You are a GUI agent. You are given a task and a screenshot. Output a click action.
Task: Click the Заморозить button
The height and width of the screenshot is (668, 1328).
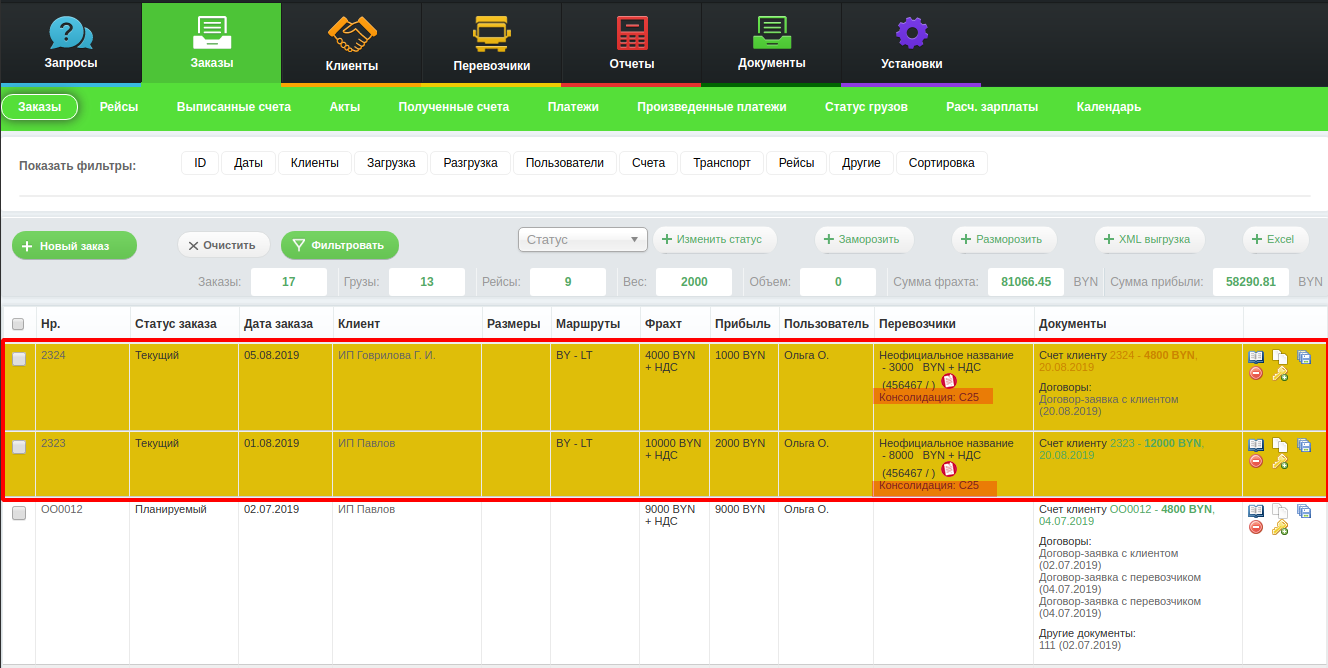864,240
